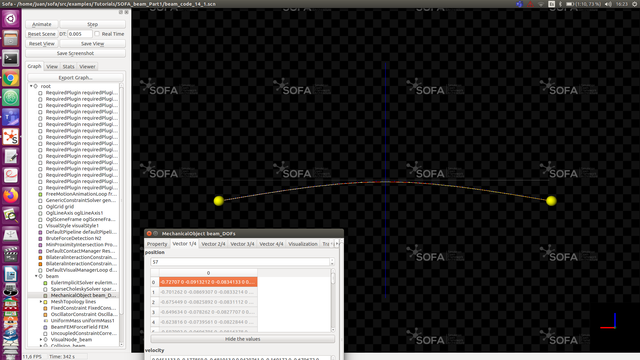The height and width of the screenshot is (360, 640).
Task: Open Microsoft Teams dock icon
Action: coord(11,117)
